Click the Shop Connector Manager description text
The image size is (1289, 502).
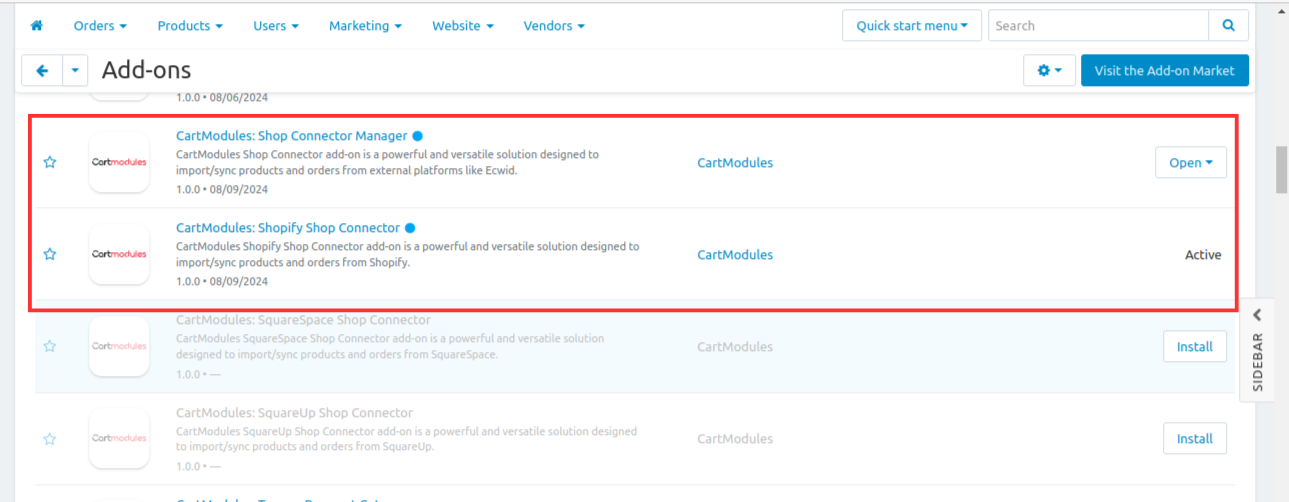point(387,162)
